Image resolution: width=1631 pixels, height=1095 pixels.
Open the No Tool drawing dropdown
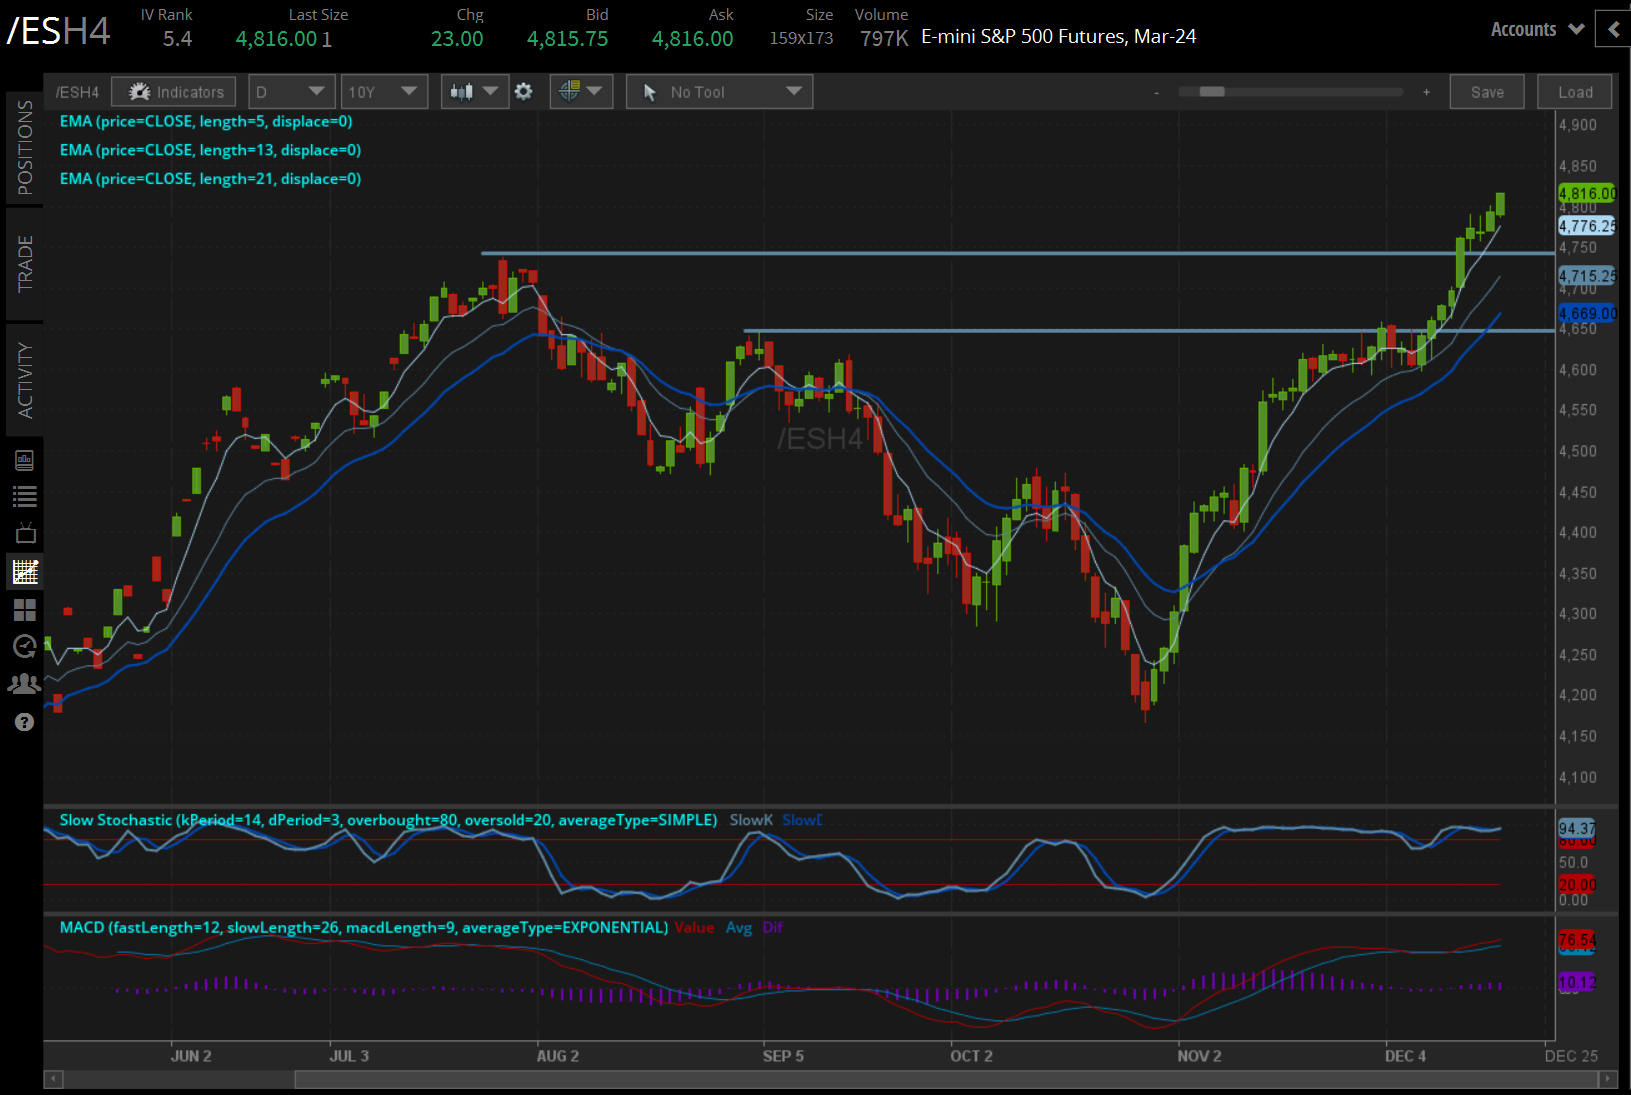(x=719, y=92)
